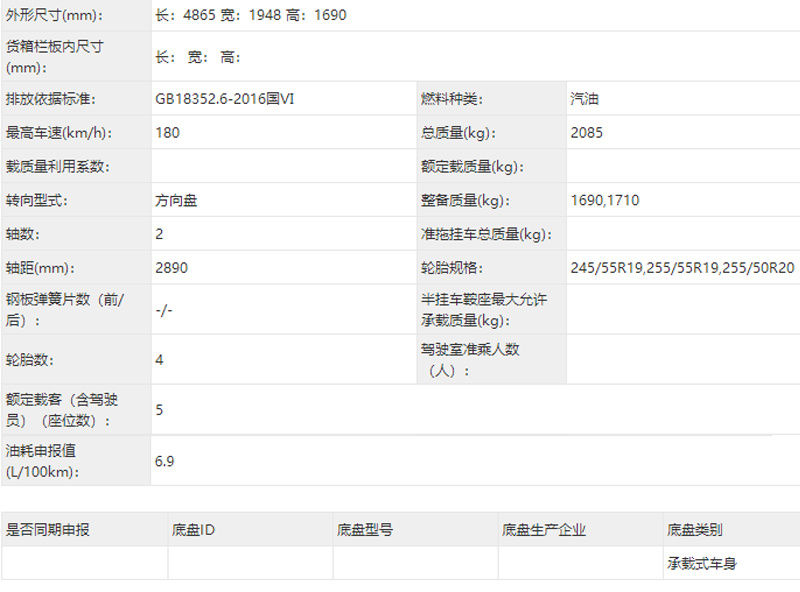Viewport: 800px width, 592px height.
Task: Click the 轴数 label
Action: point(22,234)
